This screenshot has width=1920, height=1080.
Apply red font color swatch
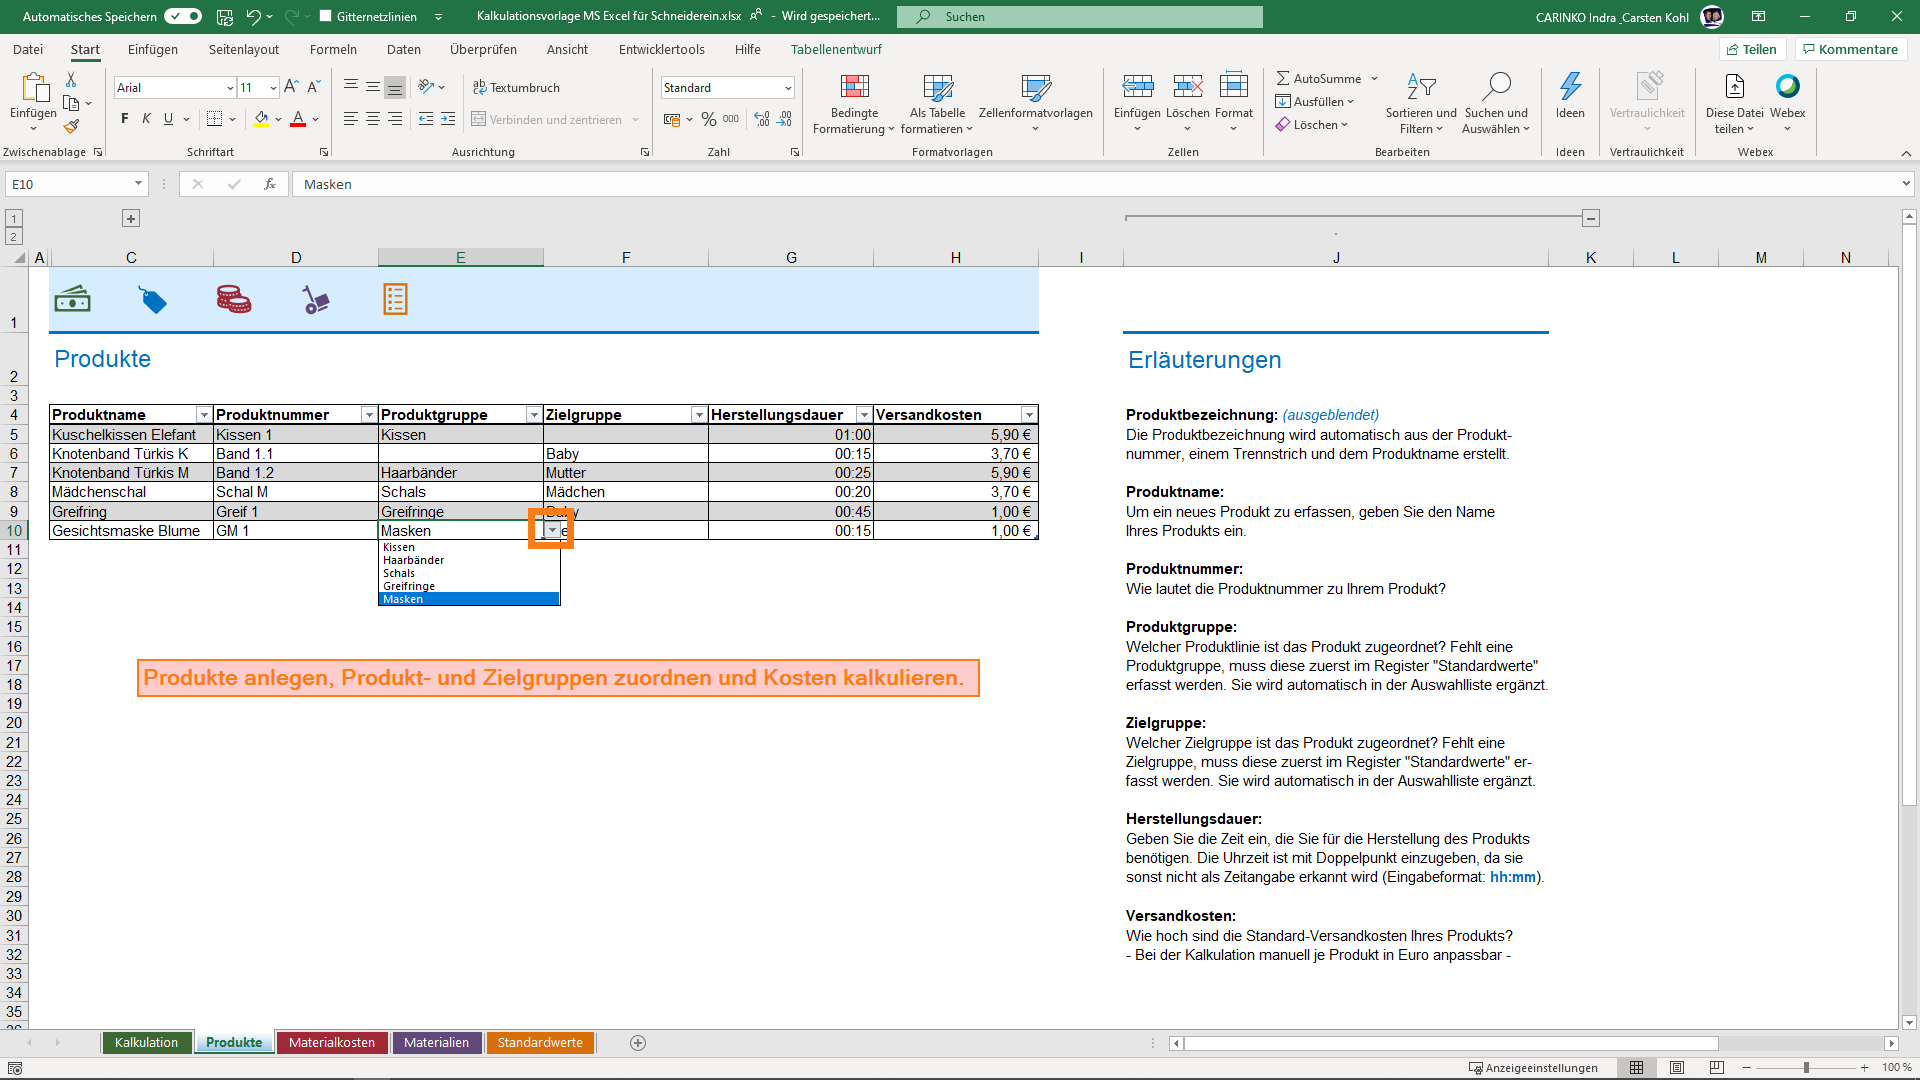298,119
